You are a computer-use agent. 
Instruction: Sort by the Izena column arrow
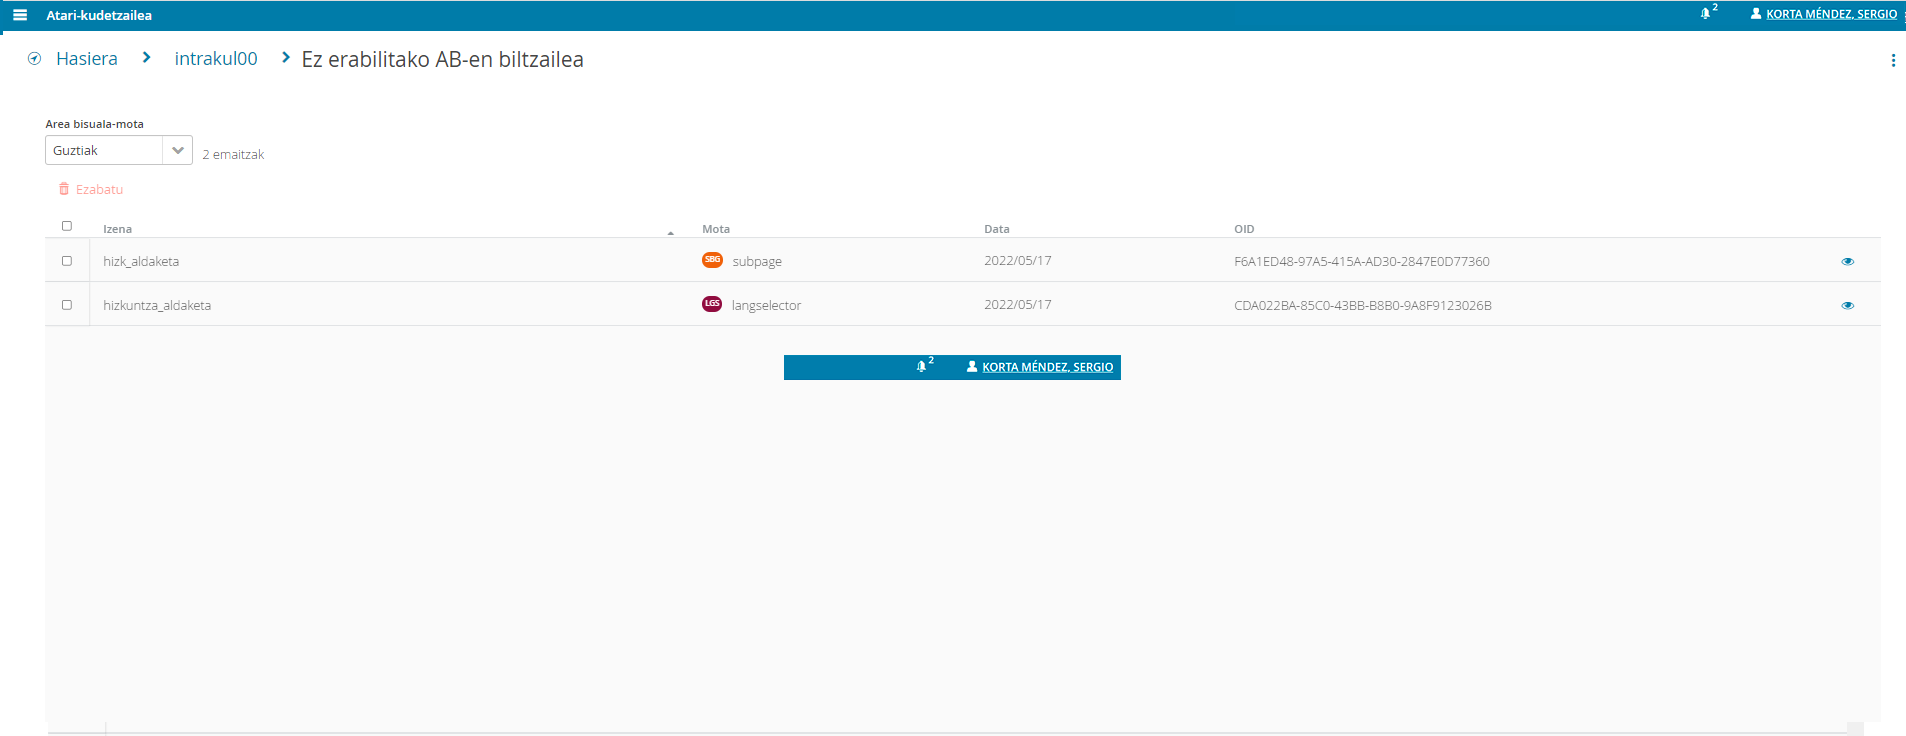(670, 232)
